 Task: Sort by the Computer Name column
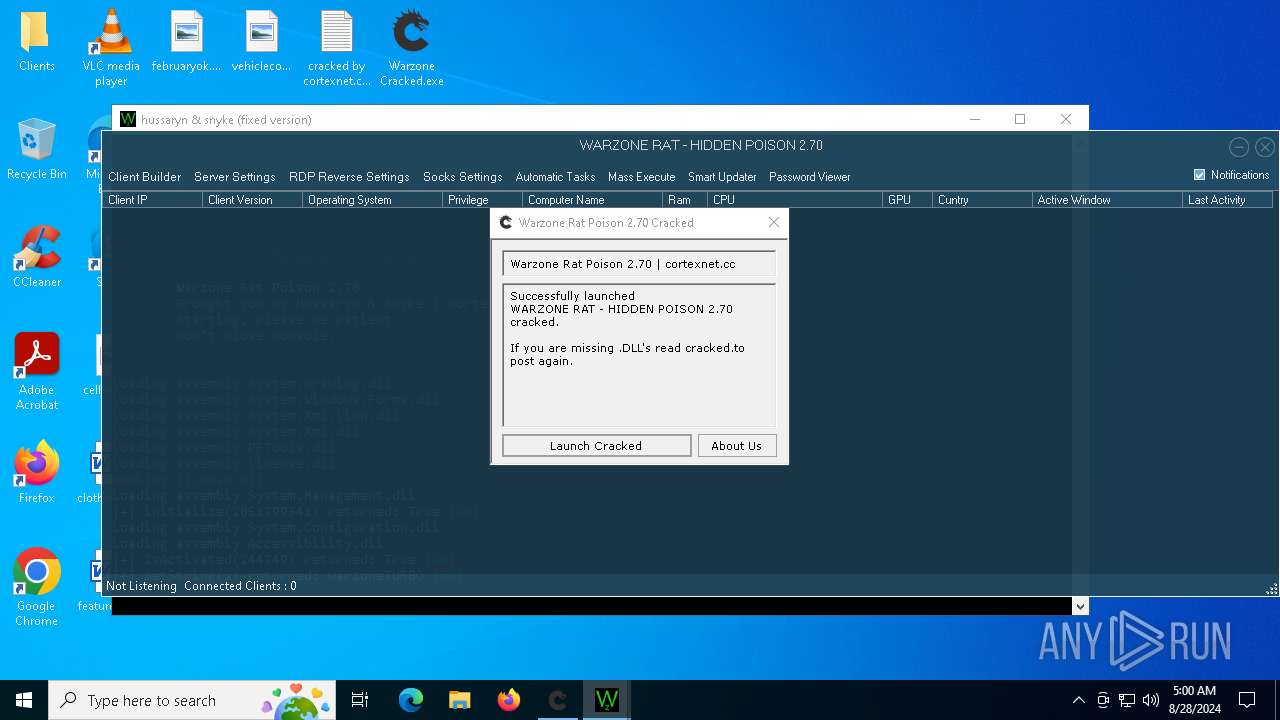592,200
